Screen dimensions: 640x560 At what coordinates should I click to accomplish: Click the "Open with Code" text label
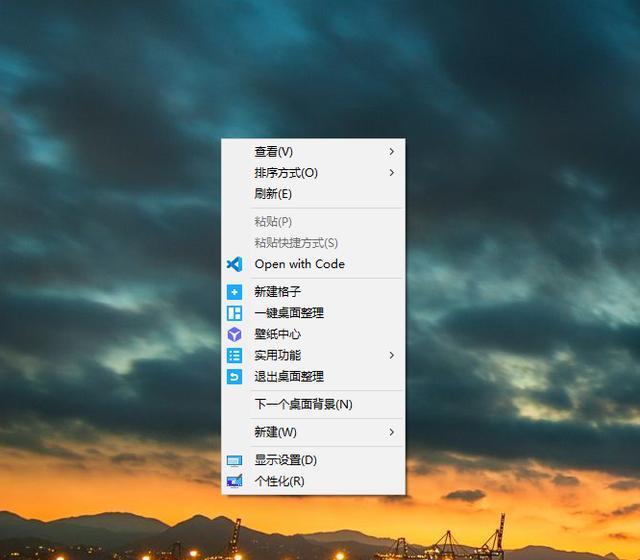(x=299, y=264)
